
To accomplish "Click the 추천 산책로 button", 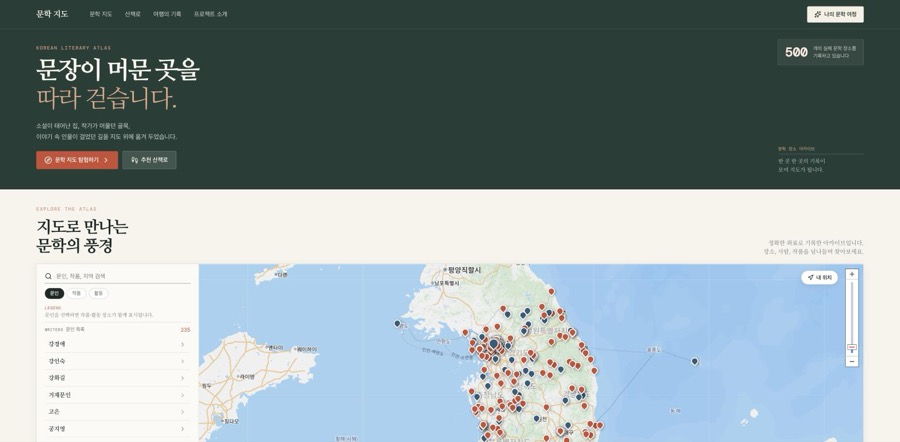I will pos(149,160).
